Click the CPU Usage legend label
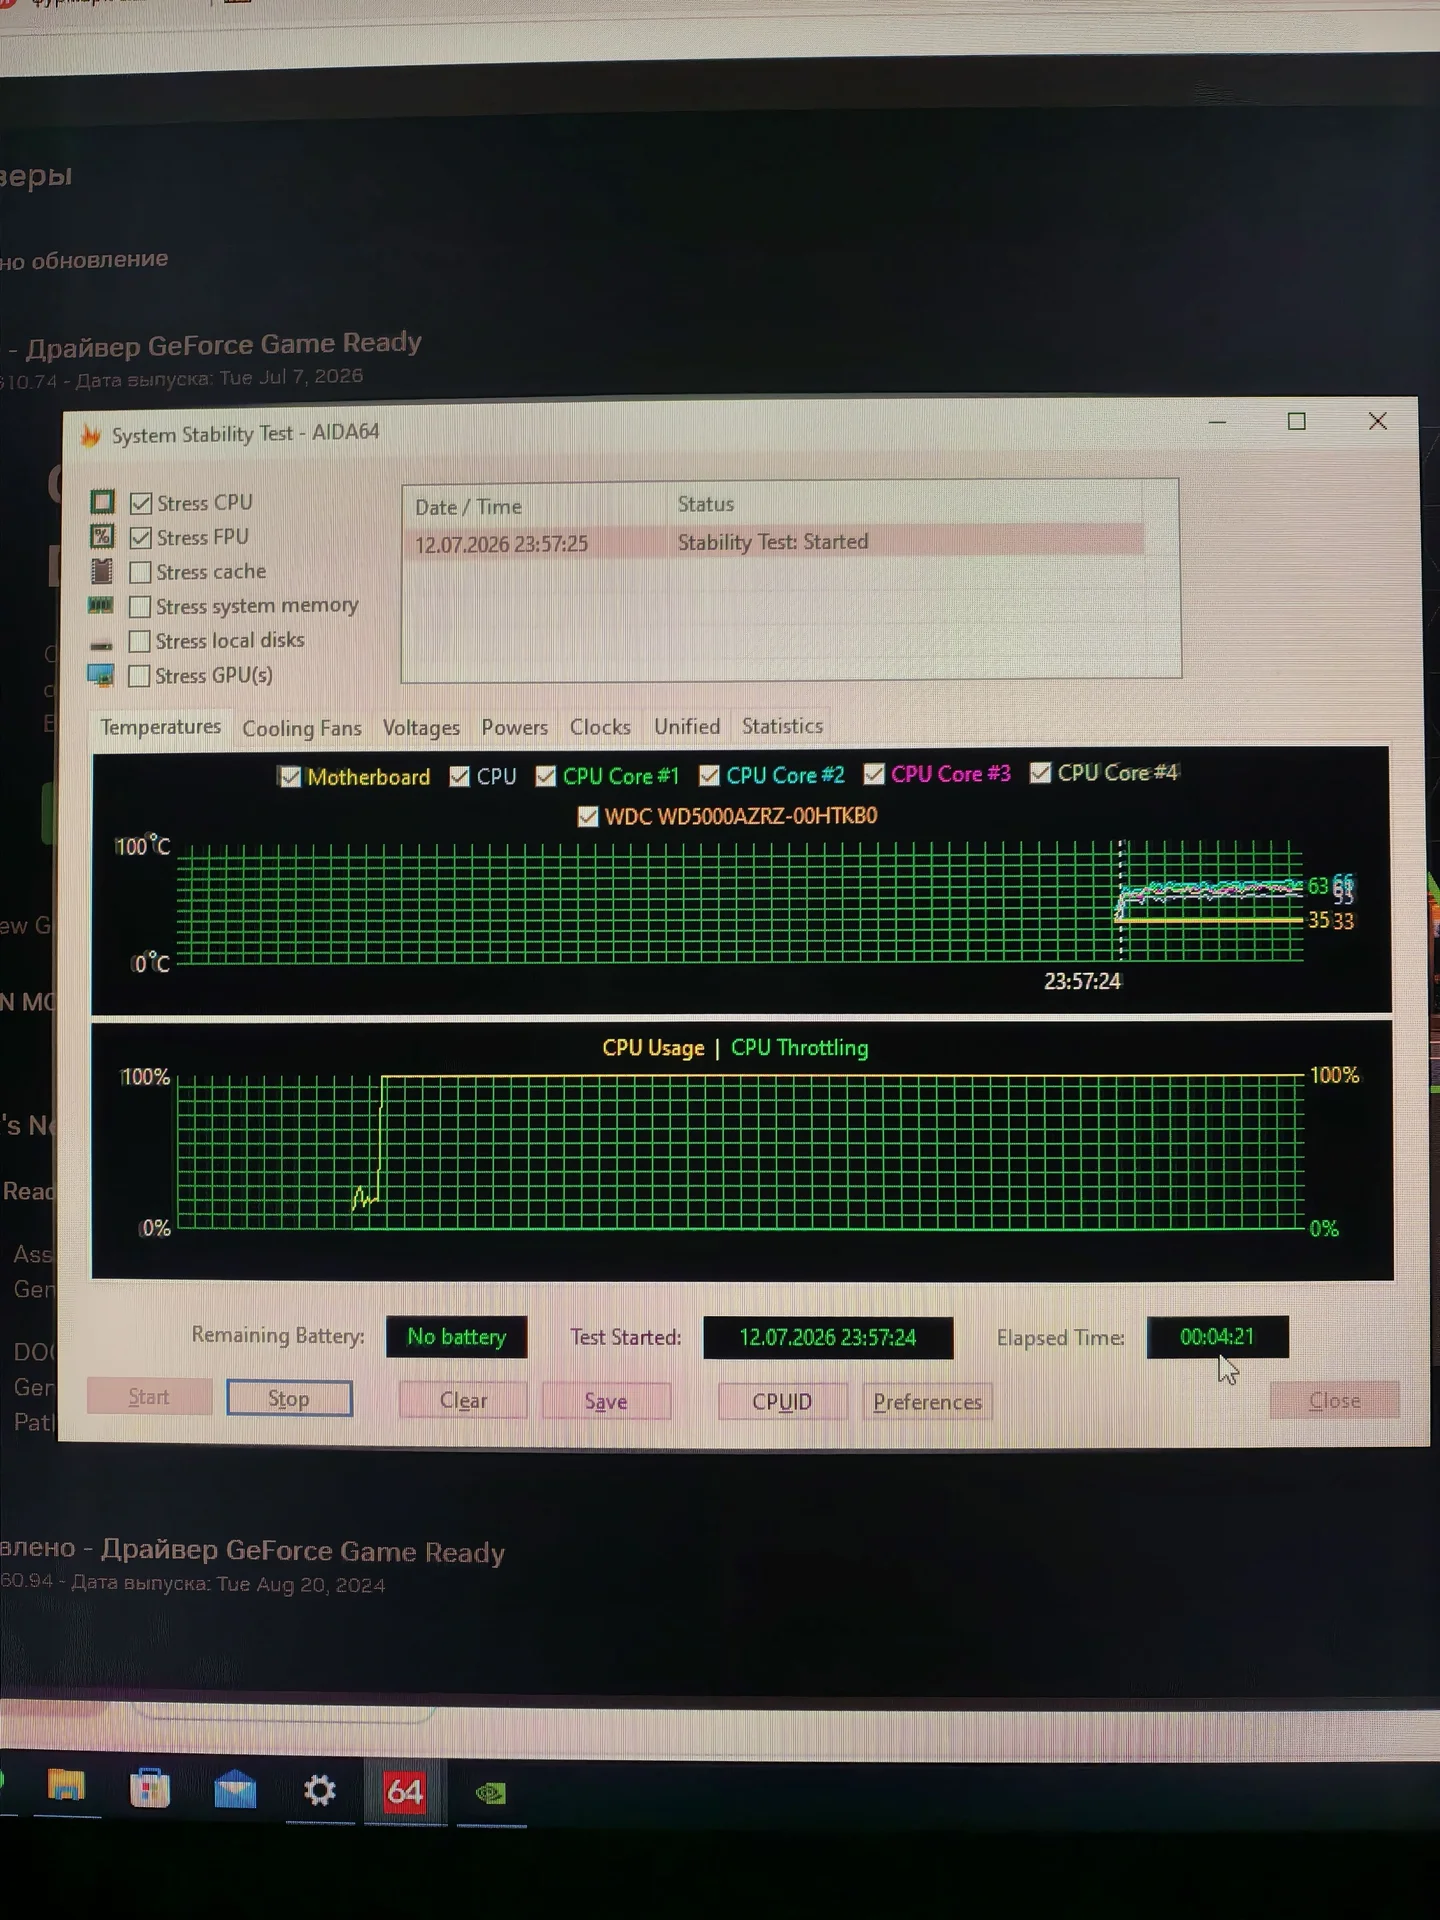 pyautogui.click(x=653, y=1048)
